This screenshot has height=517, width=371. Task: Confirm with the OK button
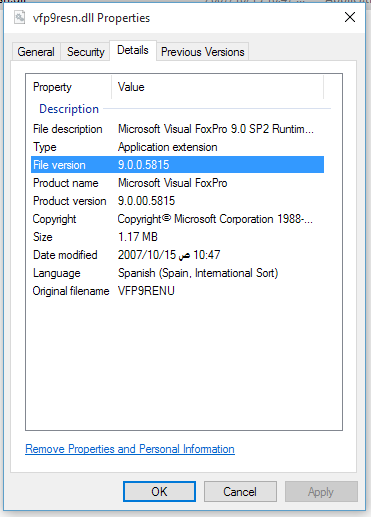click(159, 491)
